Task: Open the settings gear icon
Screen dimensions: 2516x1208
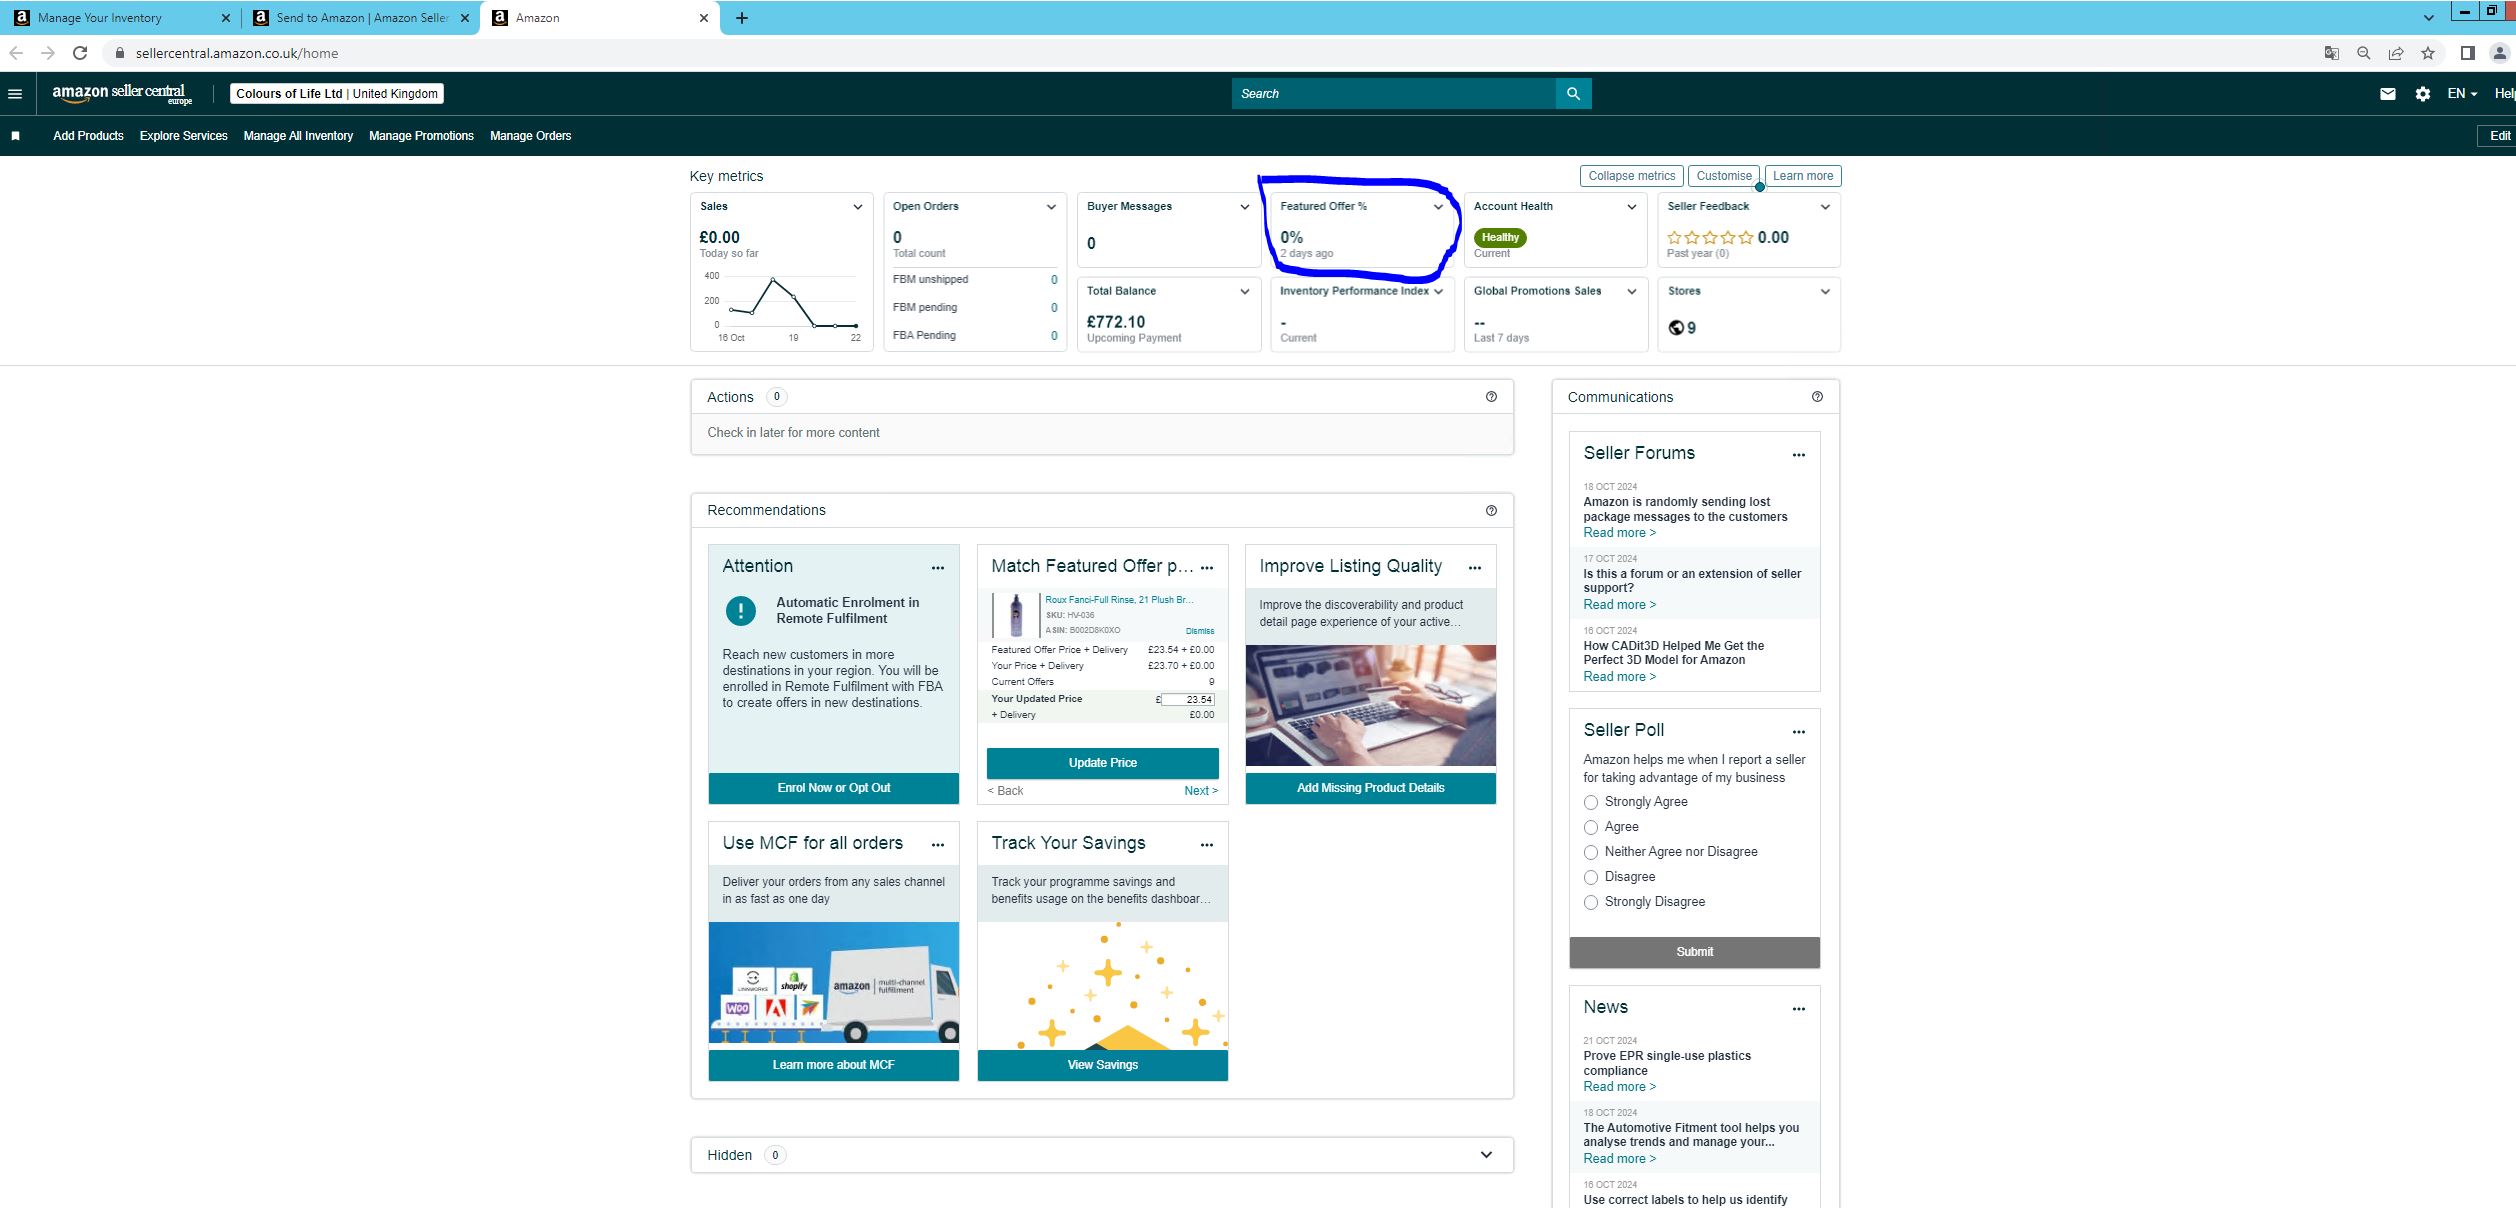Action: (x=2422, y=94)
